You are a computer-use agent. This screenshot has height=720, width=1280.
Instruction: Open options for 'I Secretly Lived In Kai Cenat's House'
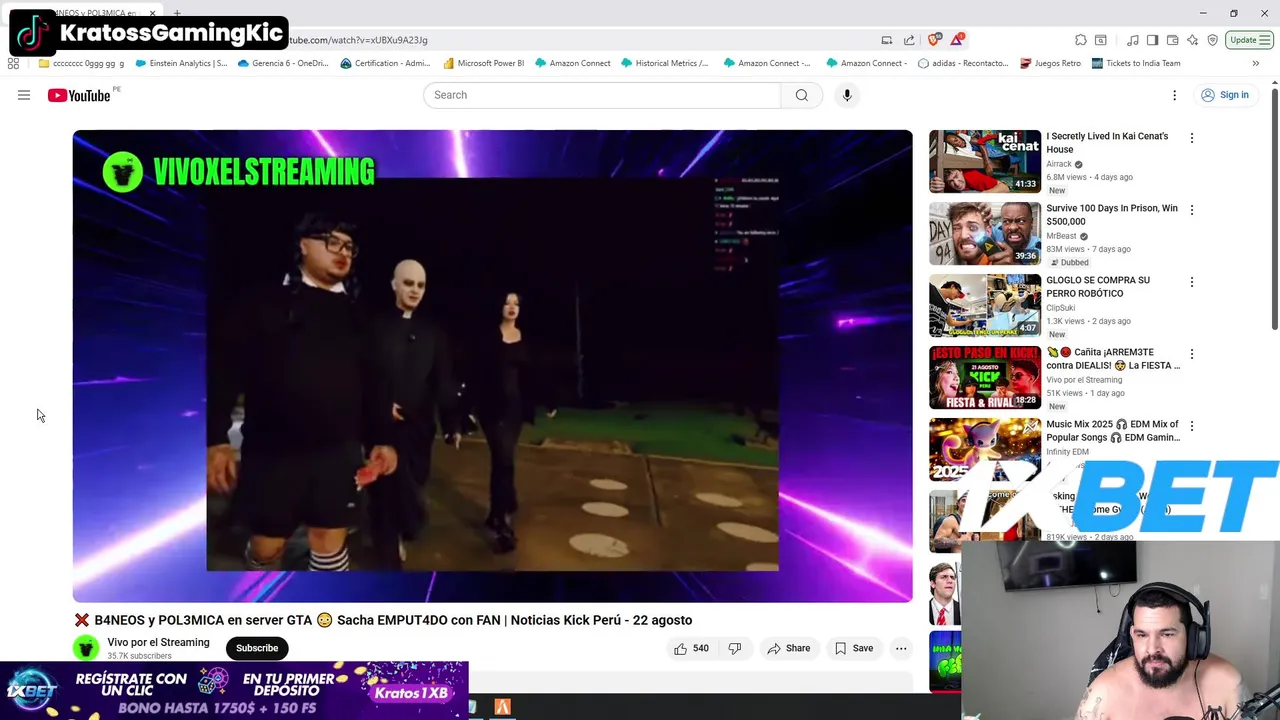[1191, 138]
